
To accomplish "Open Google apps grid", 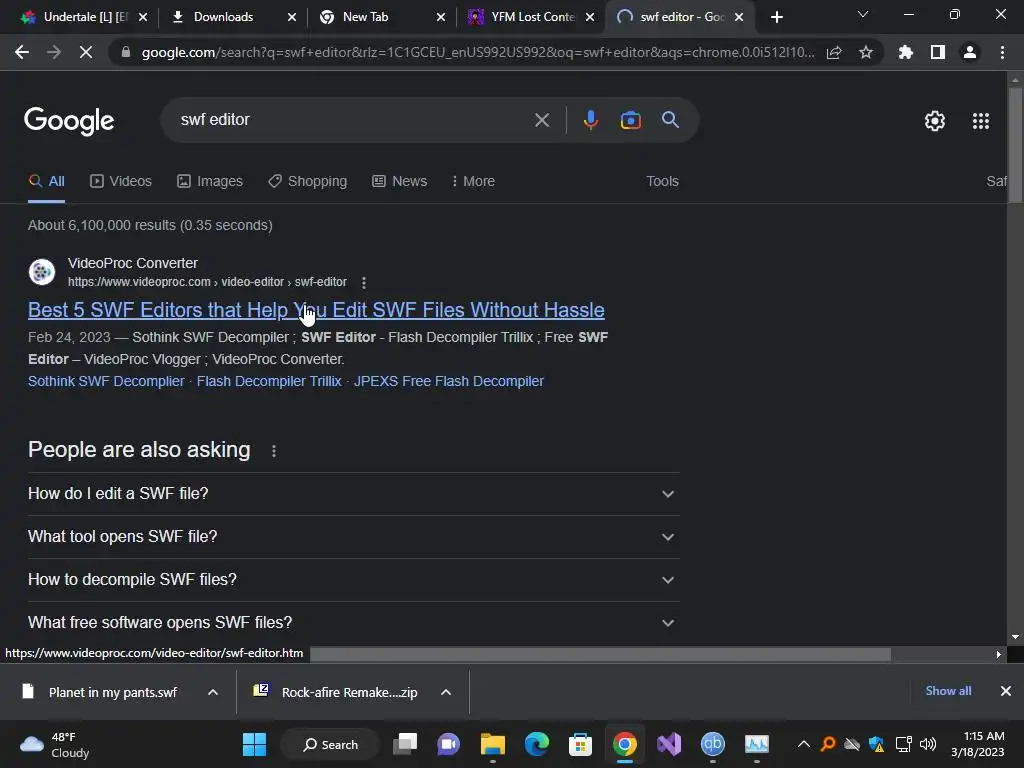I will [x=981, y=121].
